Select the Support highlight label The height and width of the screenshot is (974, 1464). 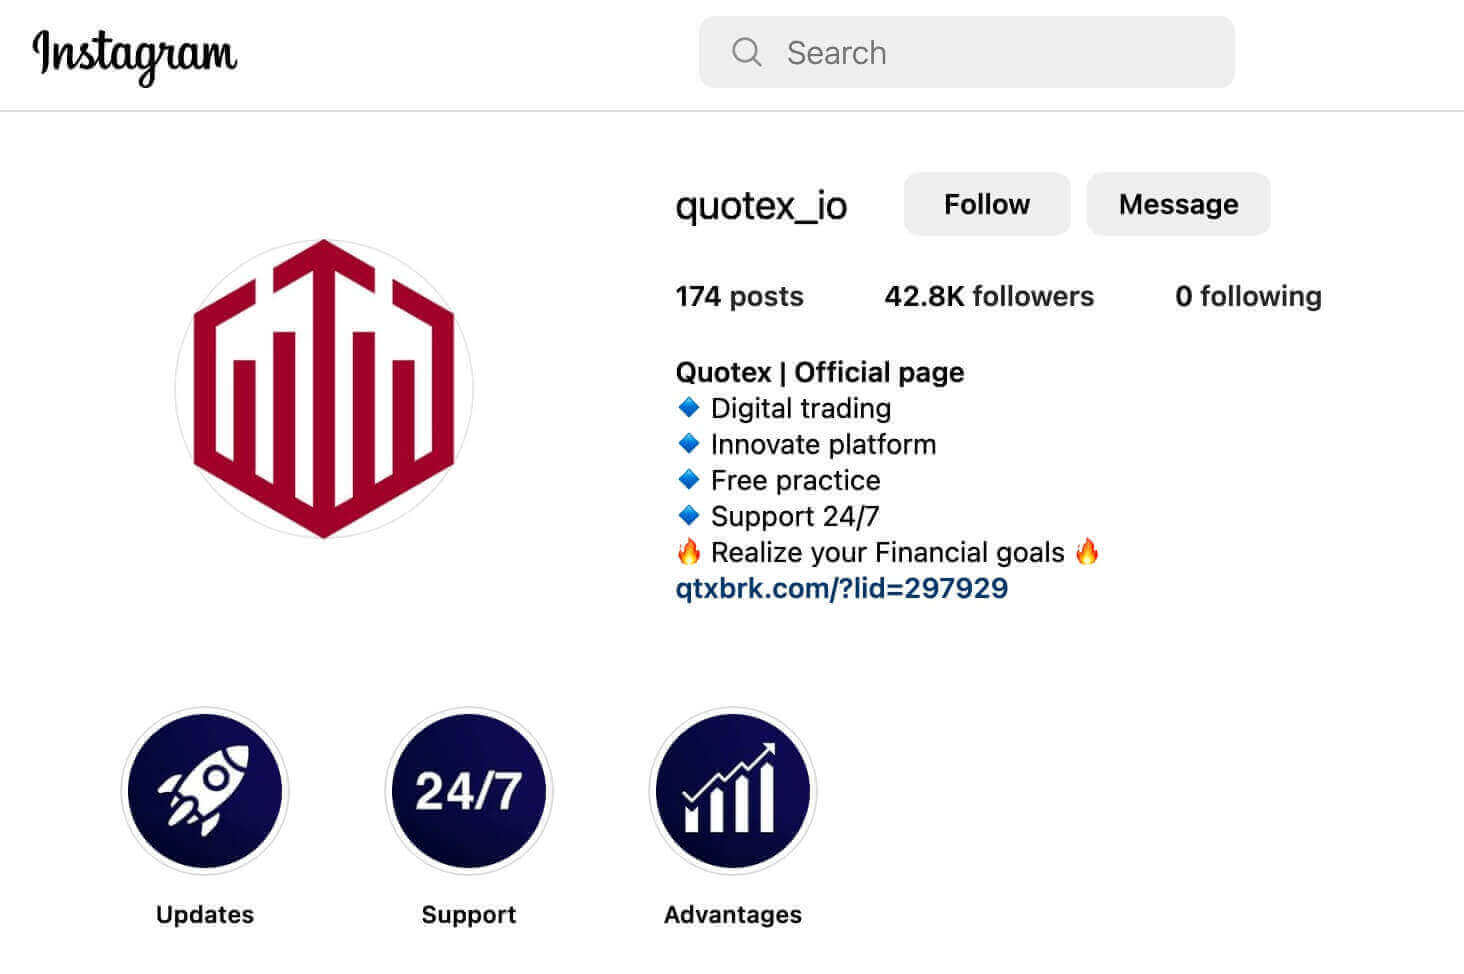pos(468,914)
